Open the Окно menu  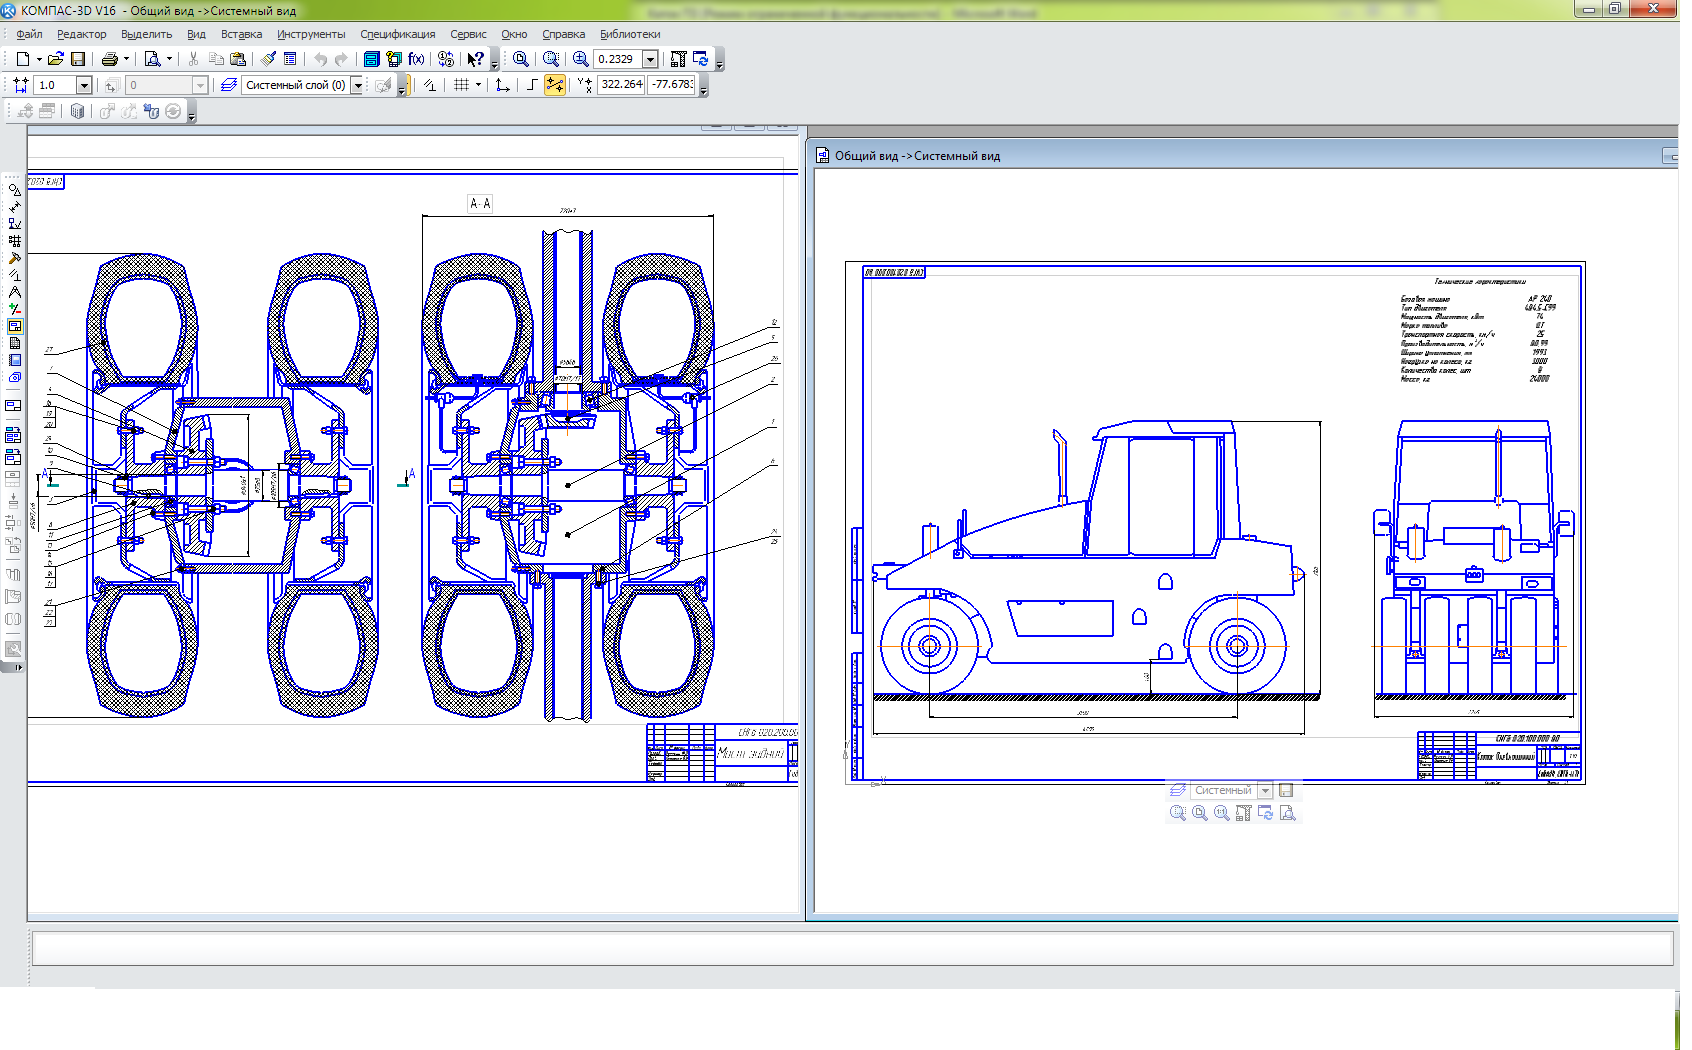(x=514, y=34)
